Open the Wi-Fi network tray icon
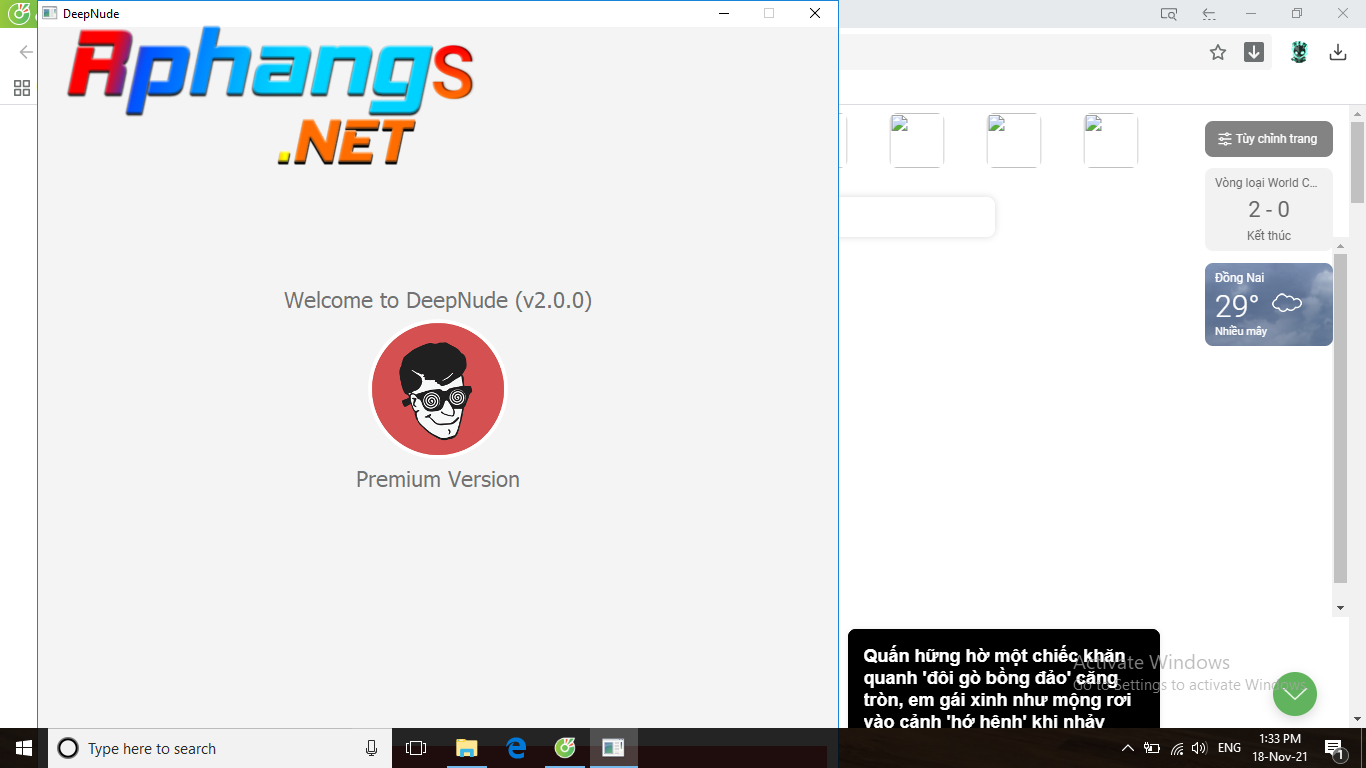This screenshot has height=768, width=1366. [1177, 748]
